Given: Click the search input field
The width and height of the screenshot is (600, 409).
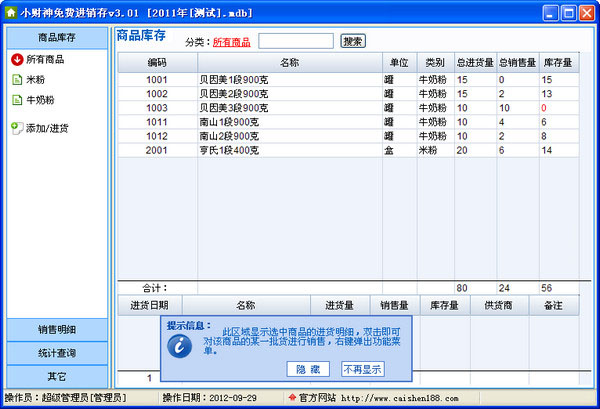Looking at the screenshot, I should [x=296, y=41].
